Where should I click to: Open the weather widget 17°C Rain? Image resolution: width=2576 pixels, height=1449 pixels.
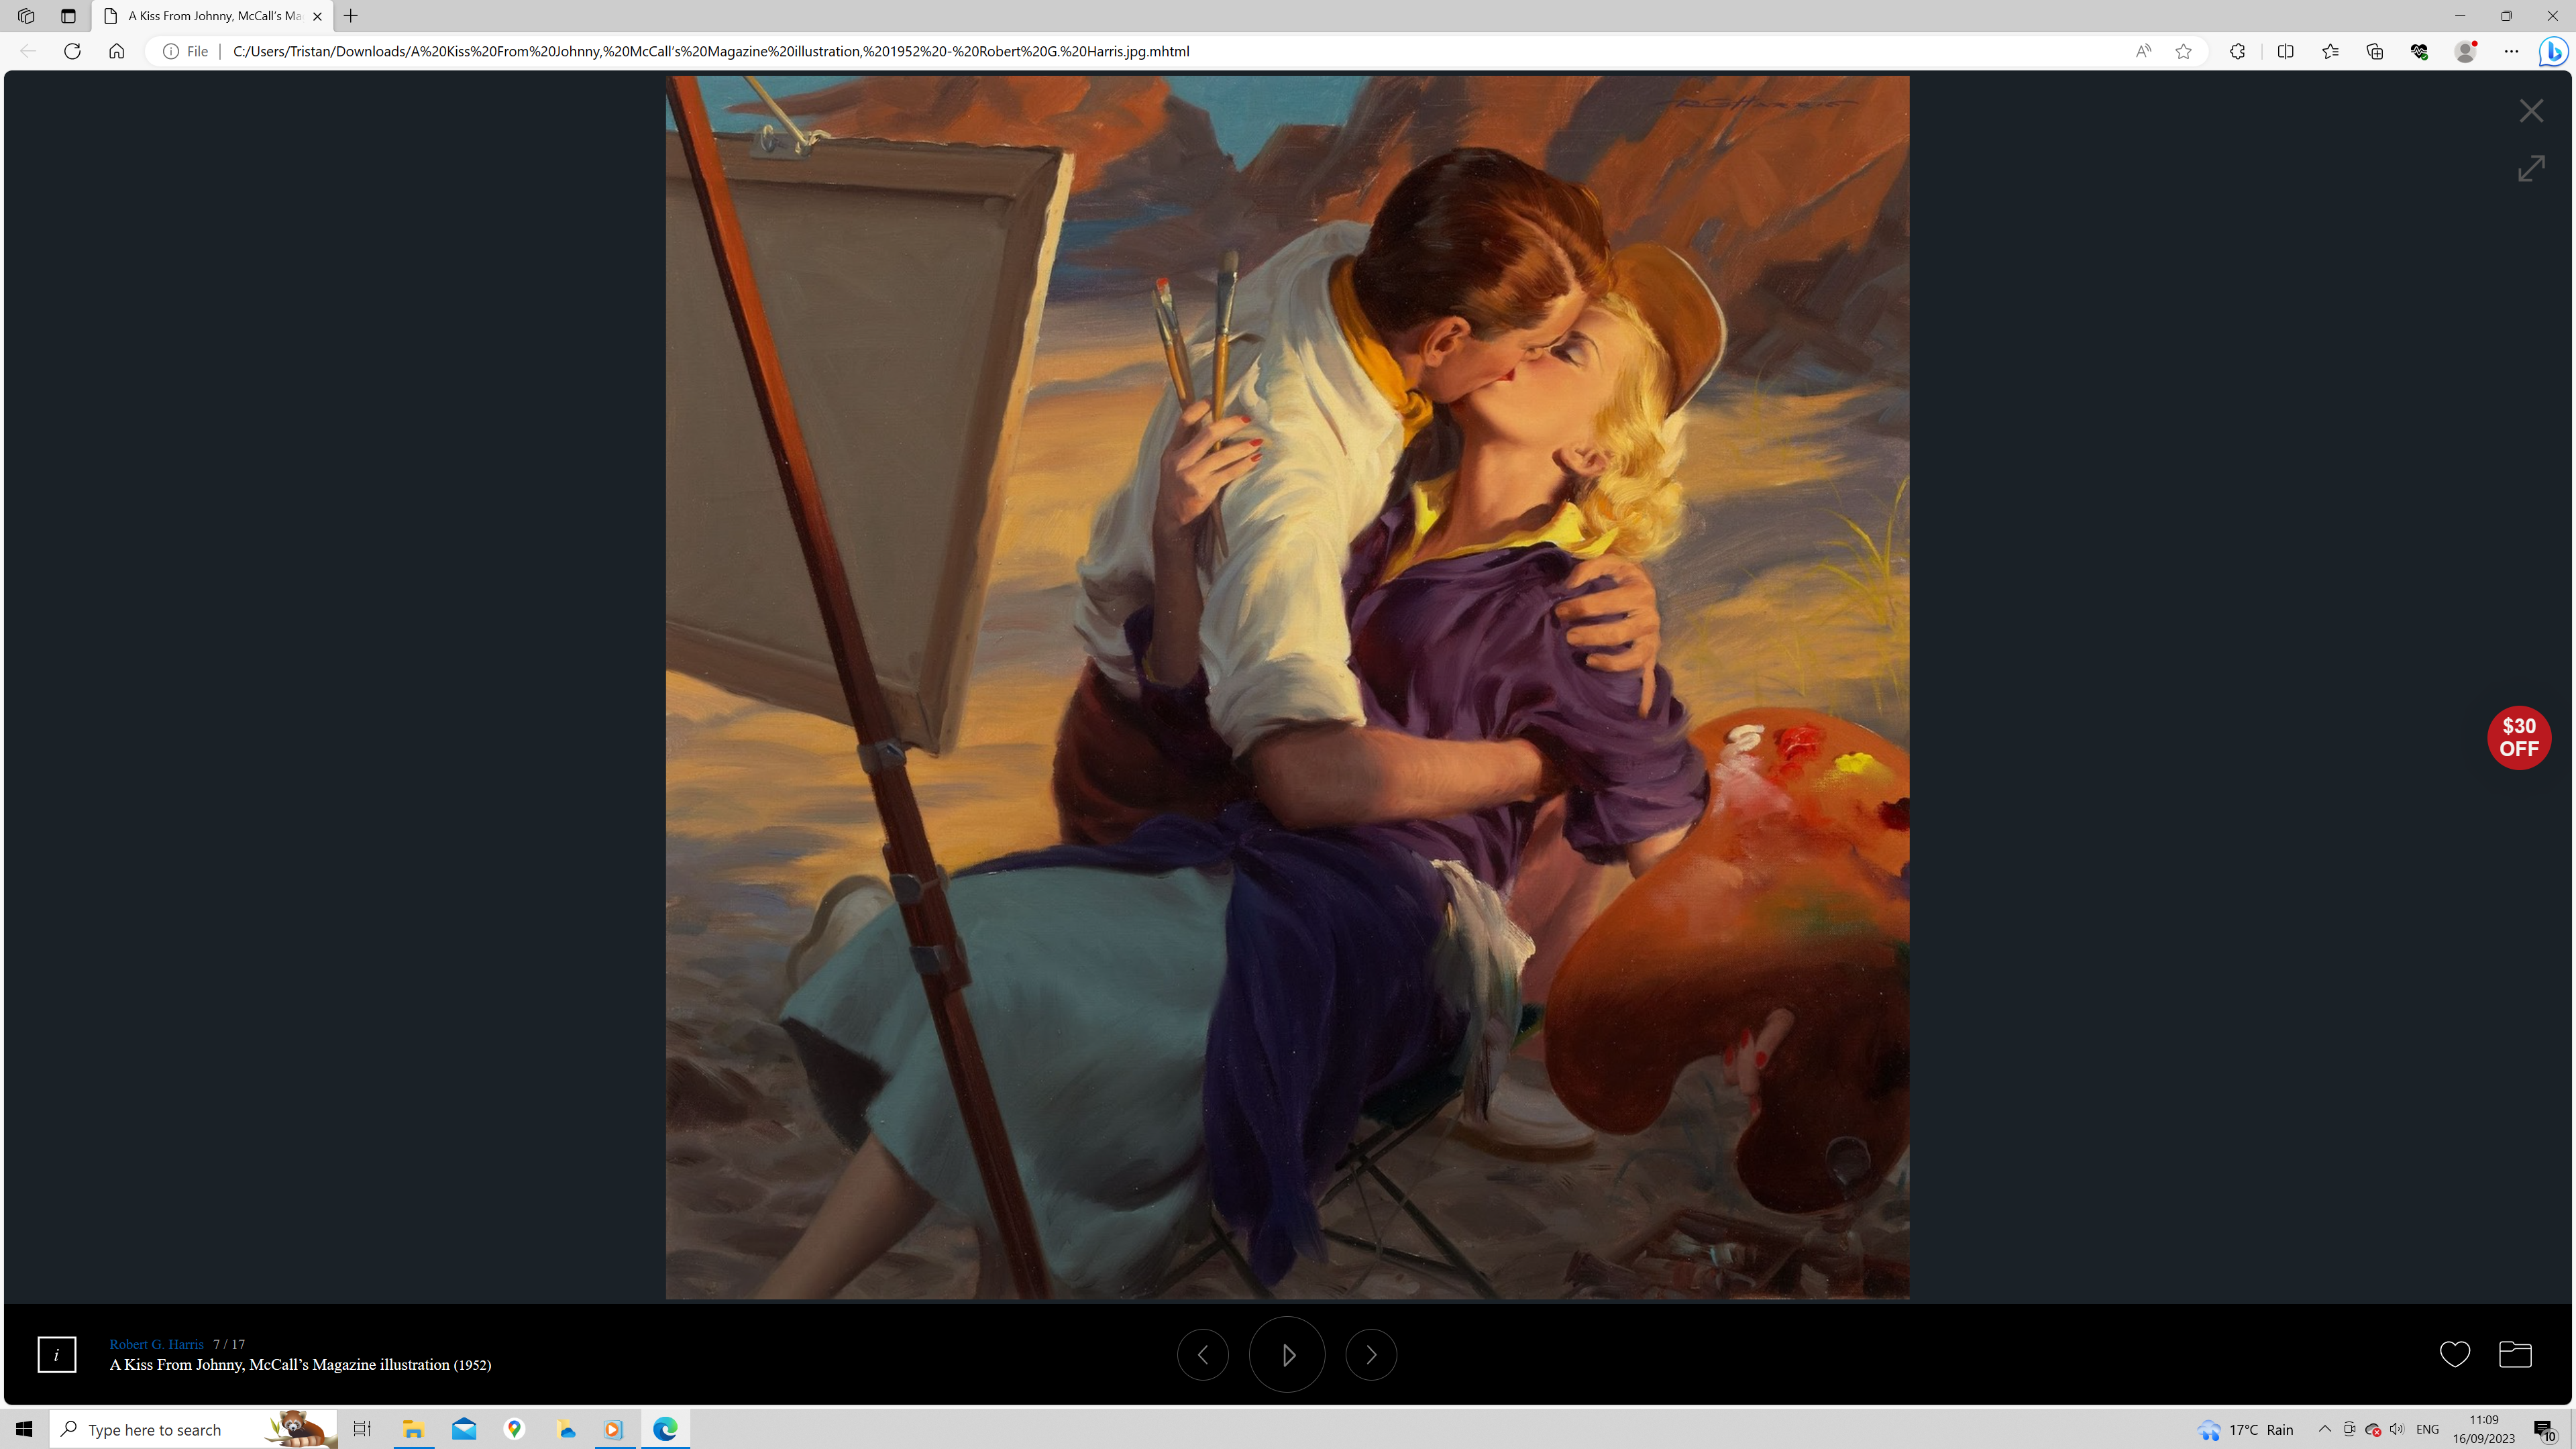pos(2246,1430)
